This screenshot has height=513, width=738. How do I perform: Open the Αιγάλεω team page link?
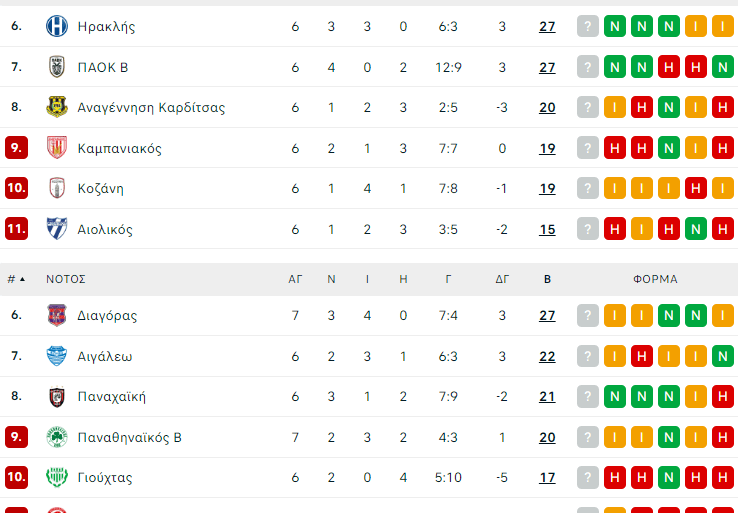[x=105, y=356]
